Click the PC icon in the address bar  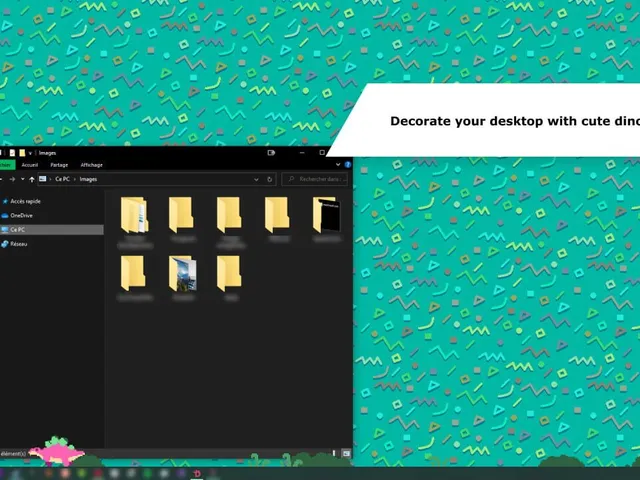[43, 179]
